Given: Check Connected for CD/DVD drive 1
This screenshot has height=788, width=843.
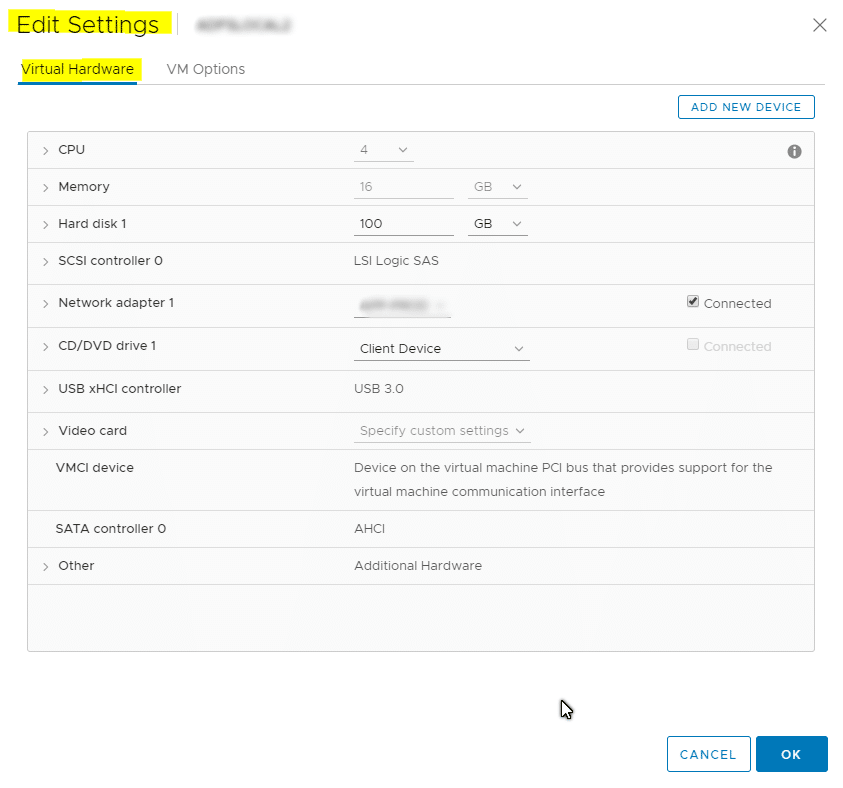Looking at the screenshot, I should [693, 344].
